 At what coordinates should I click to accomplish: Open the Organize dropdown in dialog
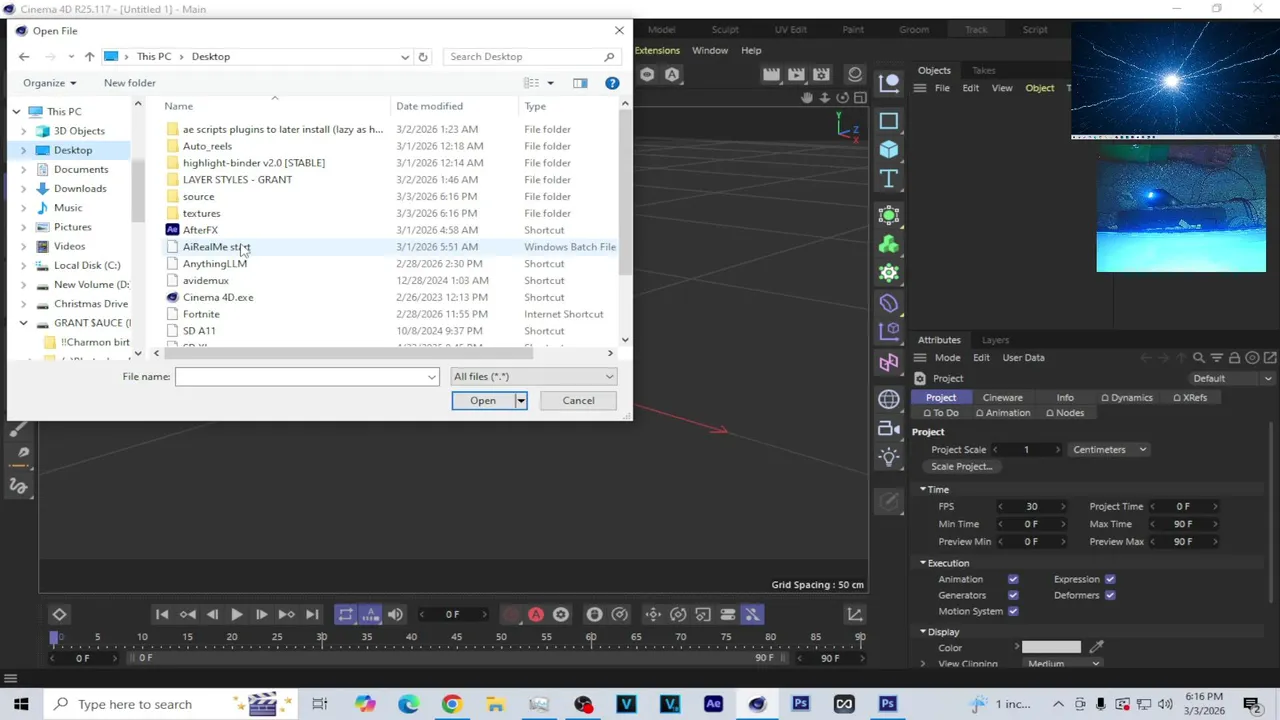pyautogui.click(x=50, y=83)
